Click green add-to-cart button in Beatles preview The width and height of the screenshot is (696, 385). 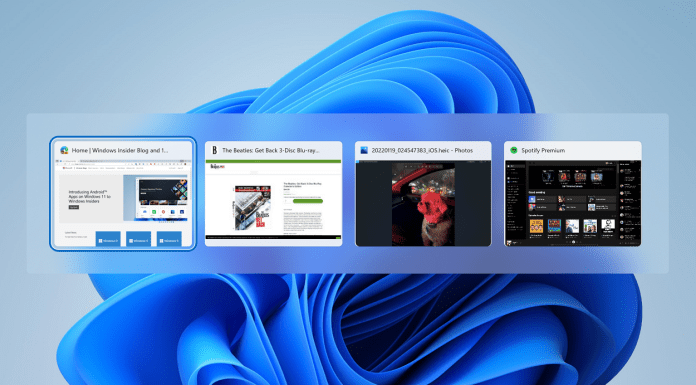(x=308, y=201)
